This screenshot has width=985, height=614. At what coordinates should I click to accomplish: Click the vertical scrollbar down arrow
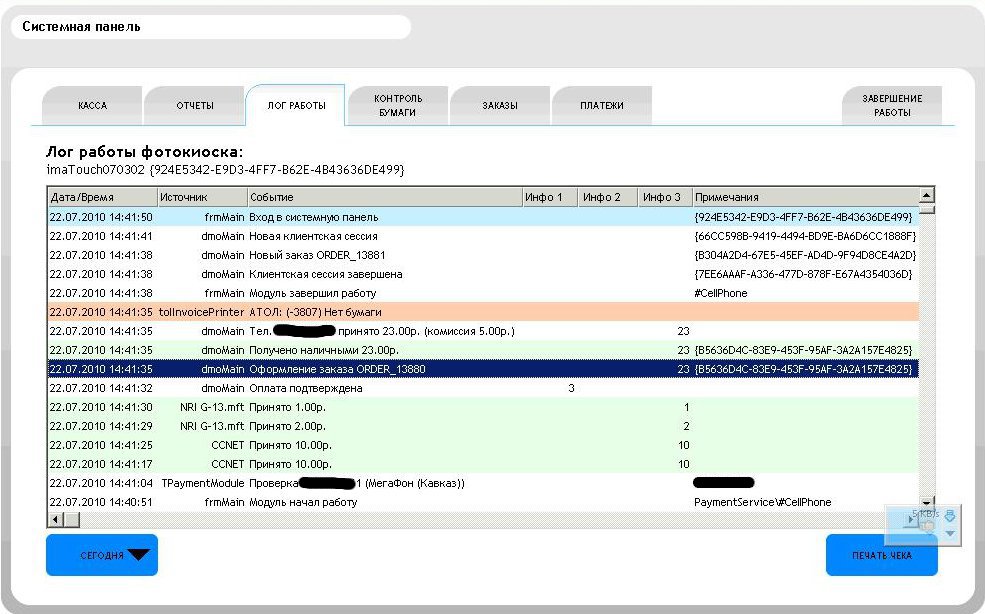(927, 503)
